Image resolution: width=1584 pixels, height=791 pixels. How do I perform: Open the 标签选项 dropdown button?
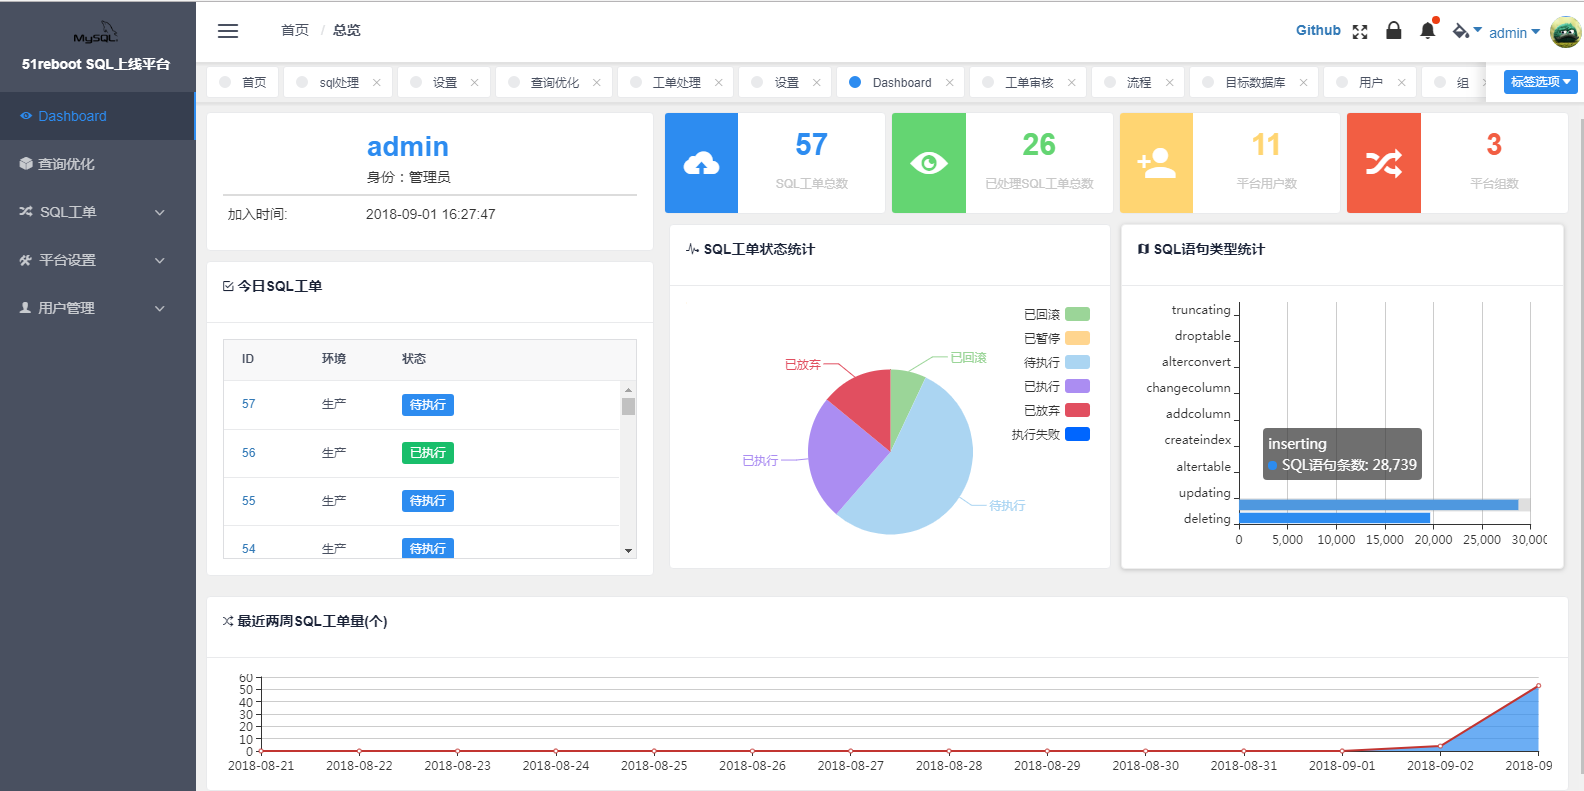point(1540,82)
